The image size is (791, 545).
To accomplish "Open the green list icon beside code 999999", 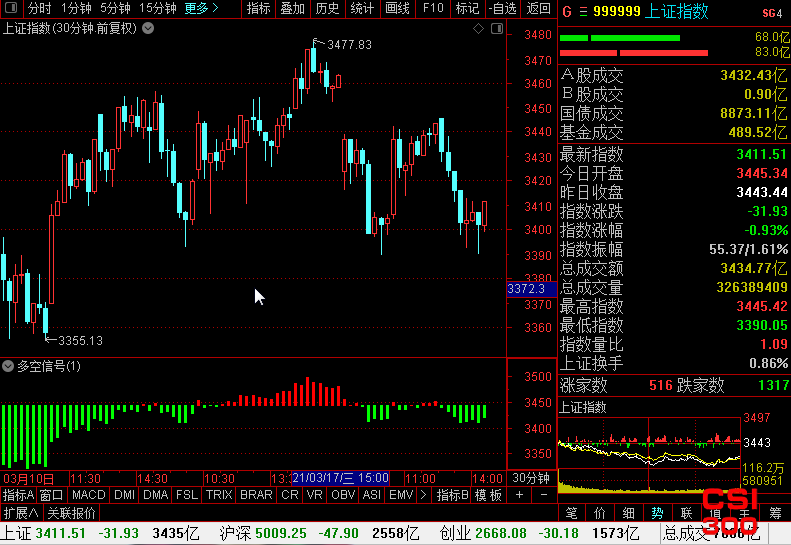I will (583, 12).
